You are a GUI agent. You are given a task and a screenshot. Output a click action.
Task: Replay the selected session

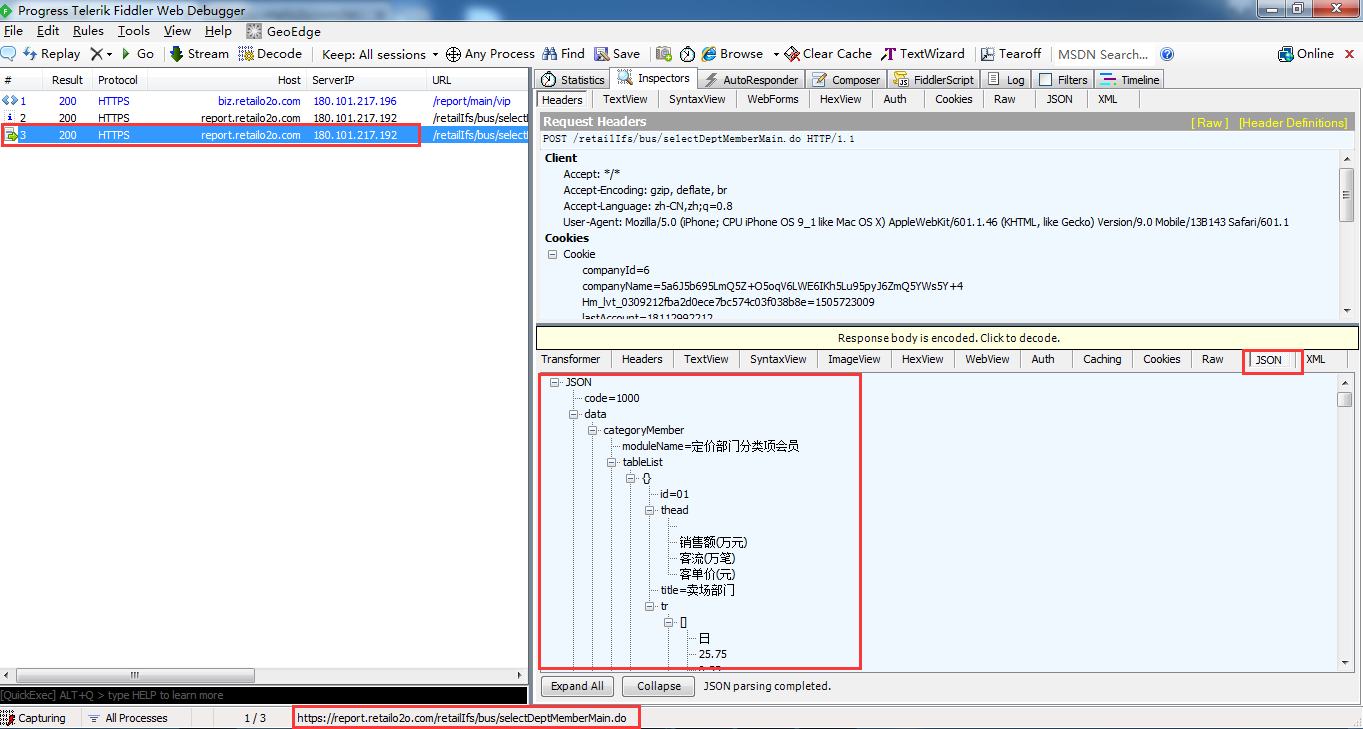point(51,54)
